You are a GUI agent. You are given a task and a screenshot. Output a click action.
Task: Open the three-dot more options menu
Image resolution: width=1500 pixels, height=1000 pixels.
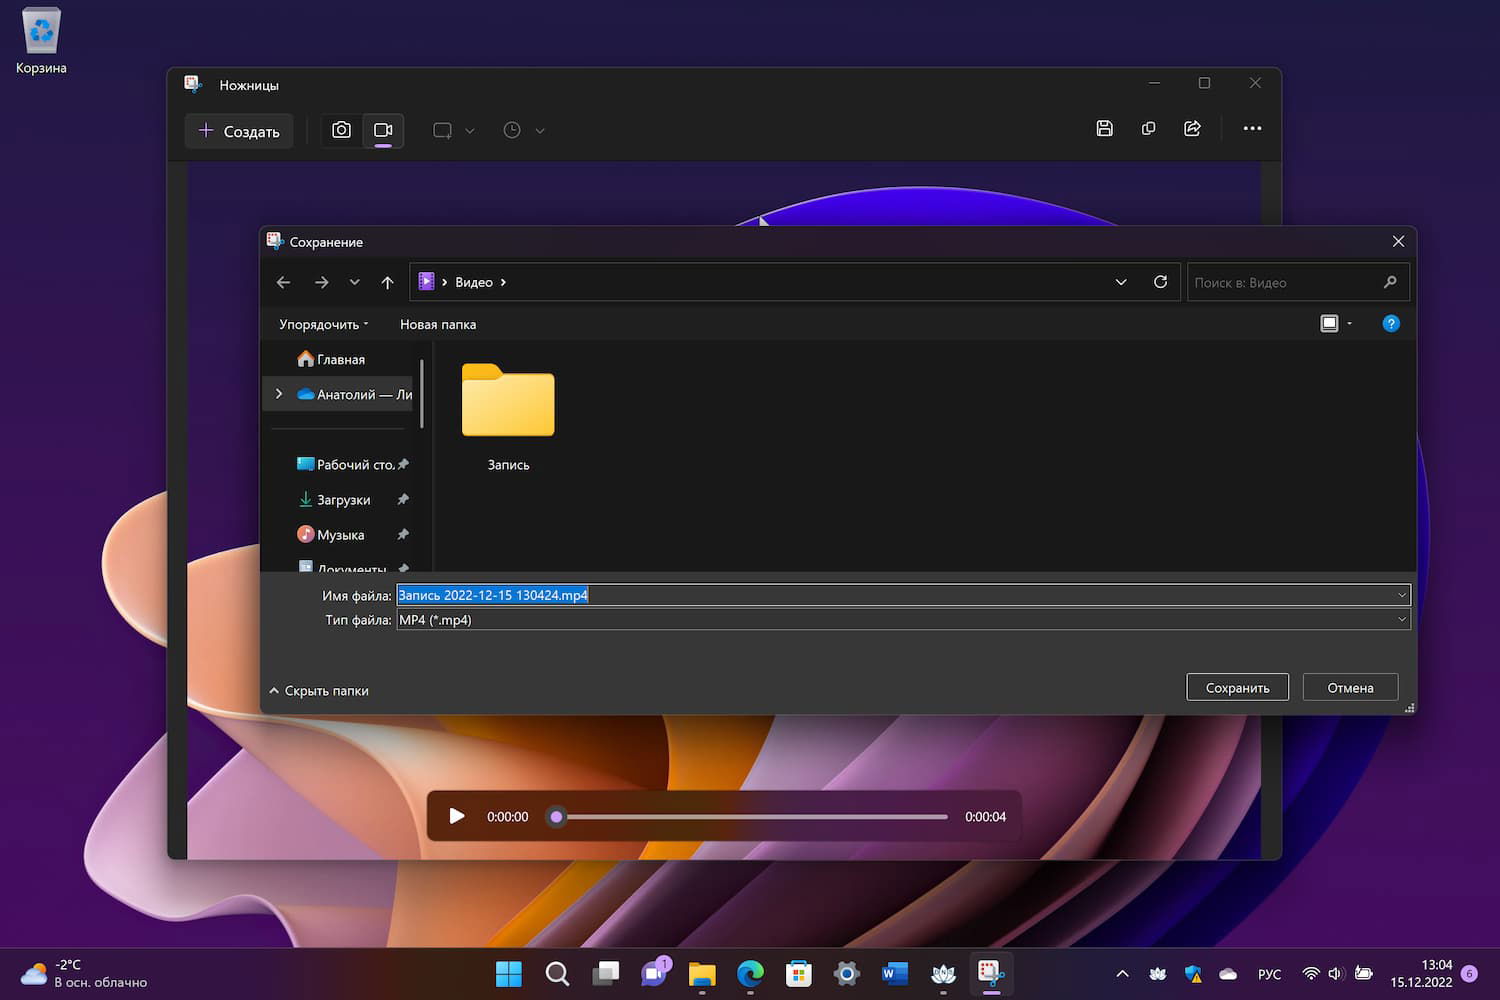click(1252, 128)
